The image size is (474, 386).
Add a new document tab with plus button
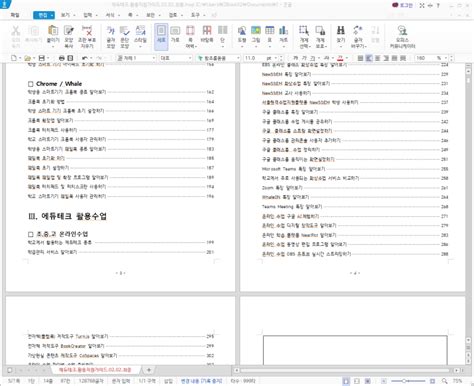tap(149, 370)
